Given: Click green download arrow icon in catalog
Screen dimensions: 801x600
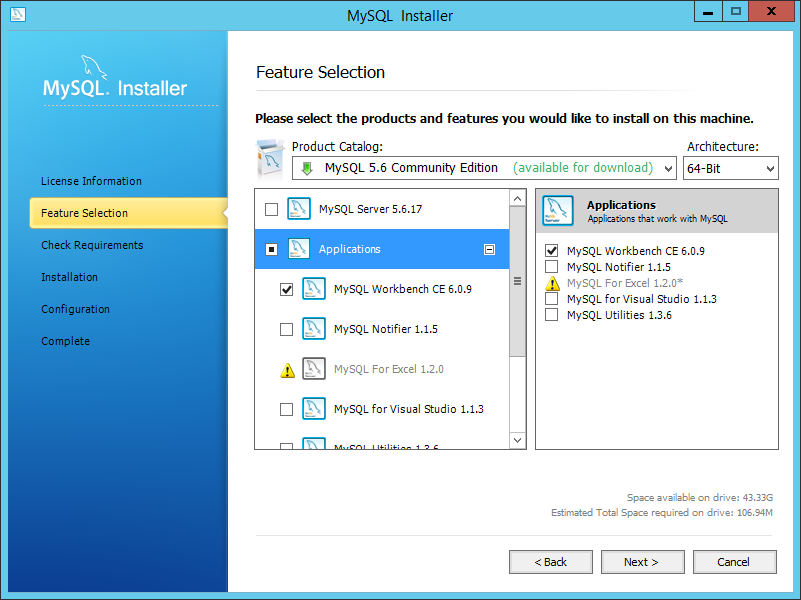Looking at the screenshot, I should click(x=307, y=169).
